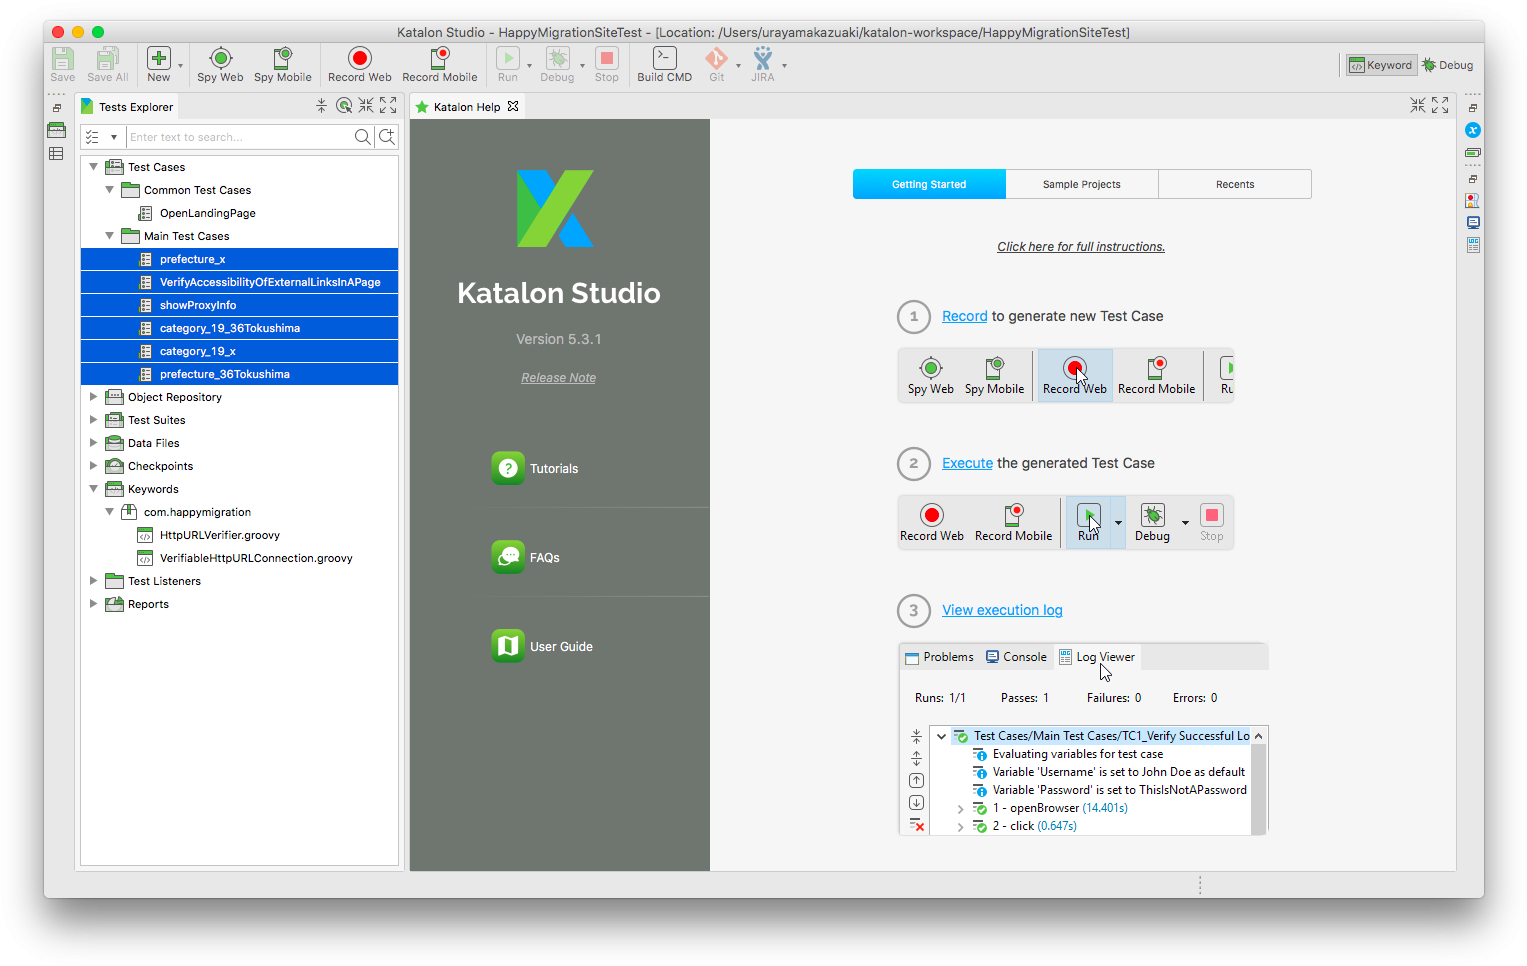Open the New dropdown arrow
The height and width of the screenshot is (966, 1527).
pyautogui.click(x=180, y=66)
